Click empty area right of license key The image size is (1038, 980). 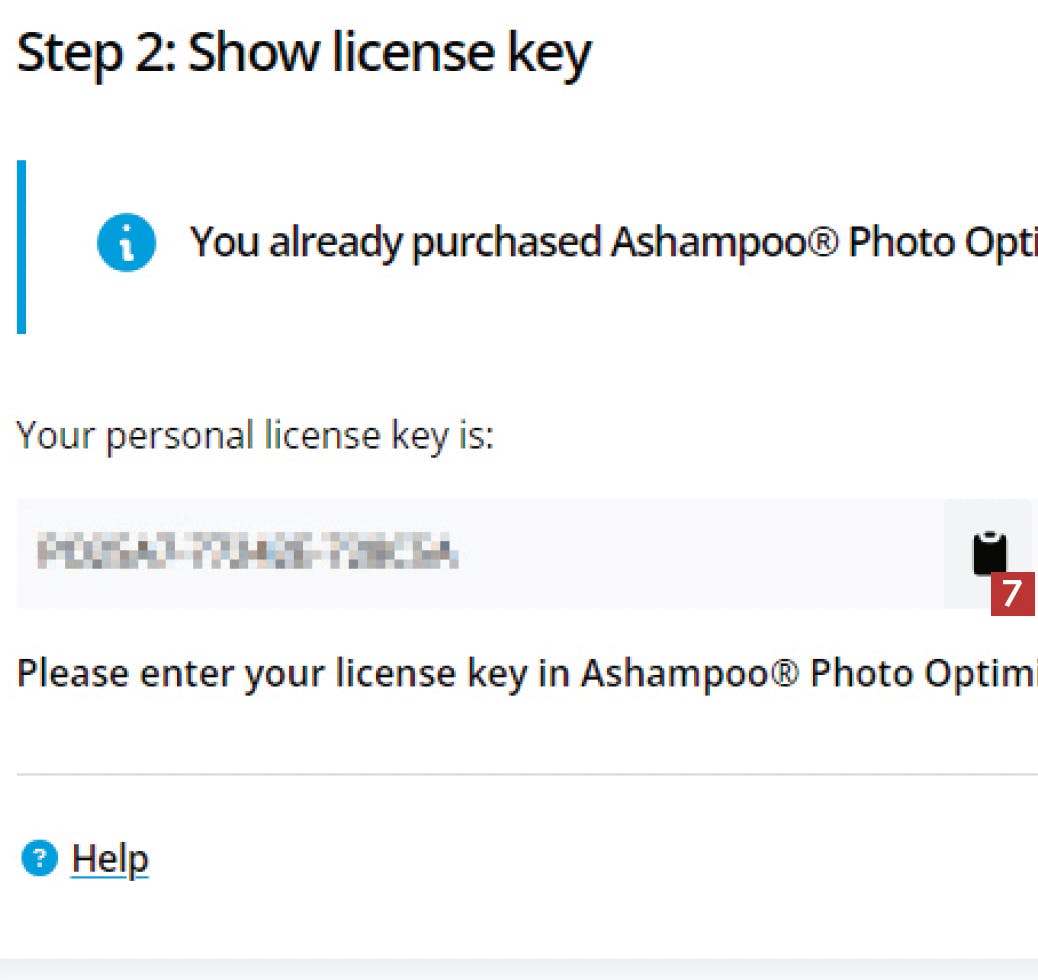coord(700,554)
